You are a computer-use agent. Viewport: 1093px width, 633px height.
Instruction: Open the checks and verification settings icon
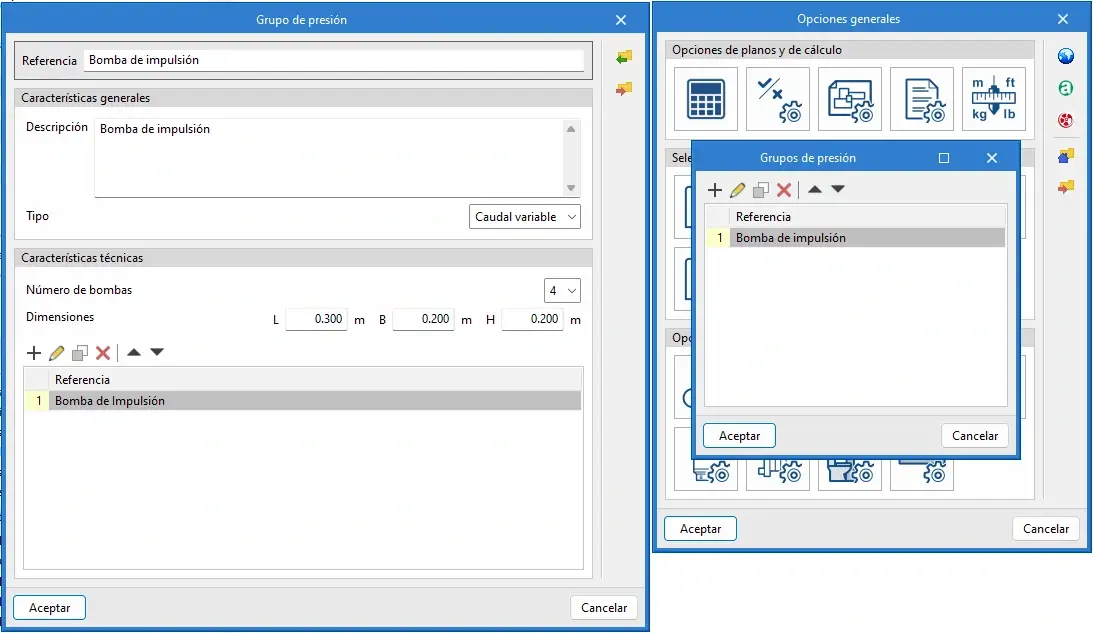777,98
